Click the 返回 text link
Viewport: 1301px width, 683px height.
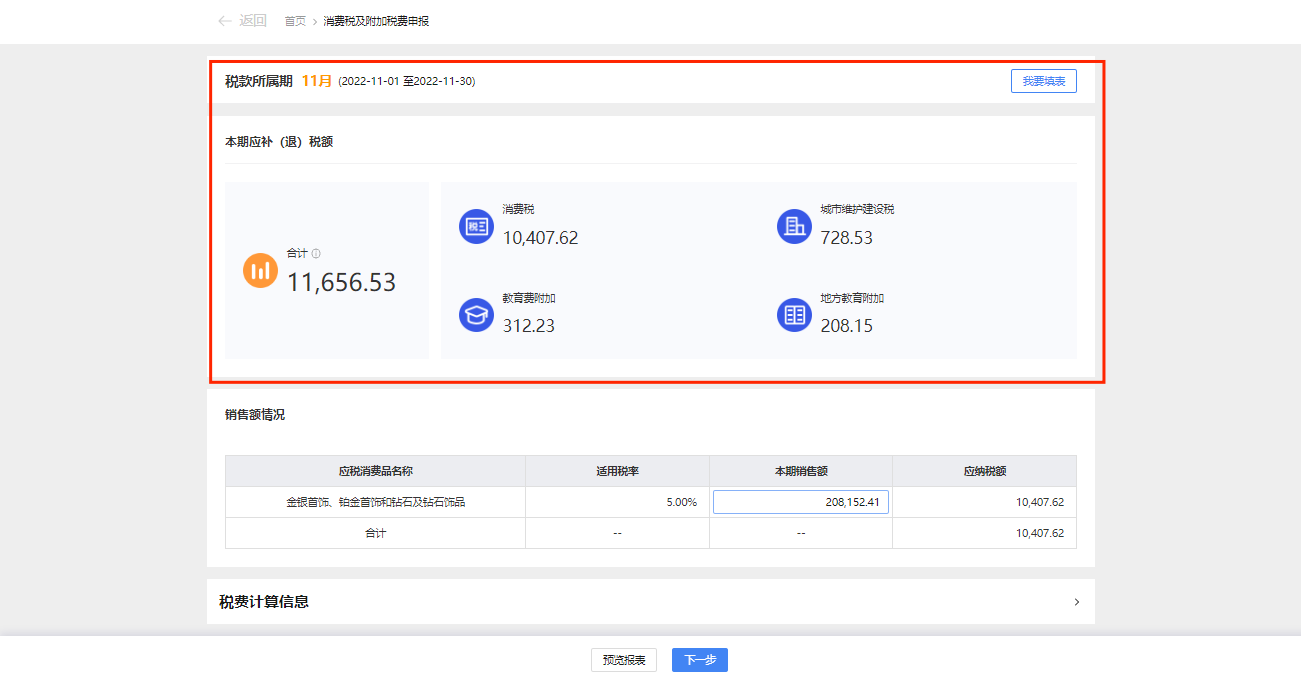(x=253, y=21)
